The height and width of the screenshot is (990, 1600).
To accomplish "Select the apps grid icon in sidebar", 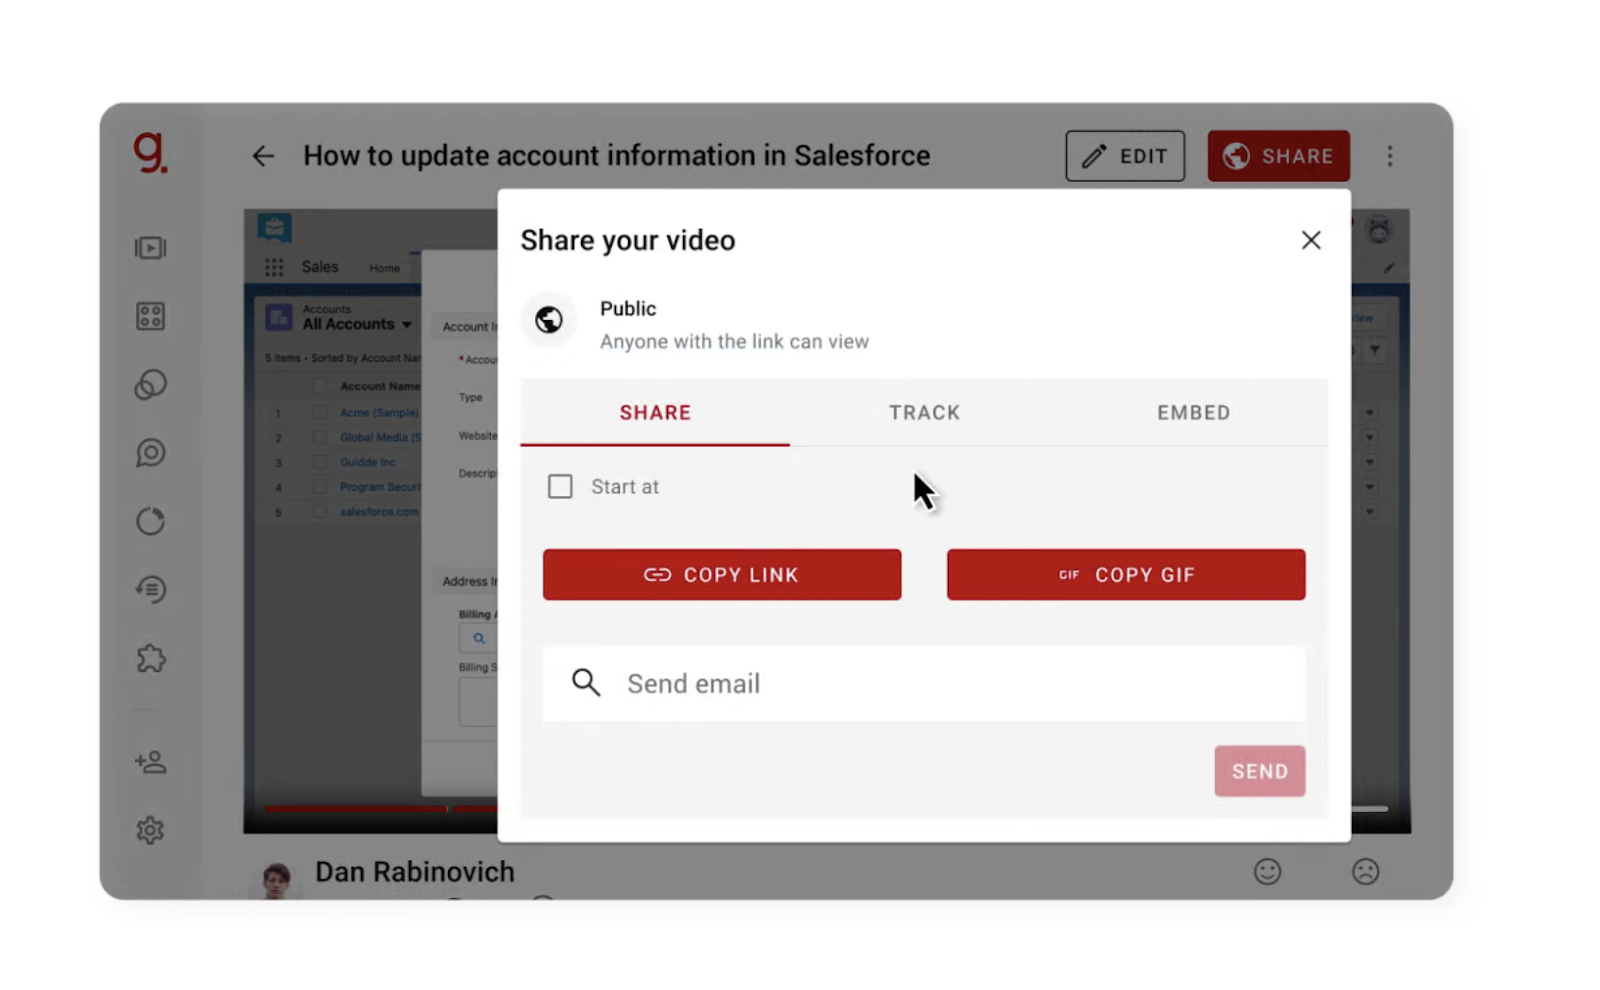I will 150,316.
